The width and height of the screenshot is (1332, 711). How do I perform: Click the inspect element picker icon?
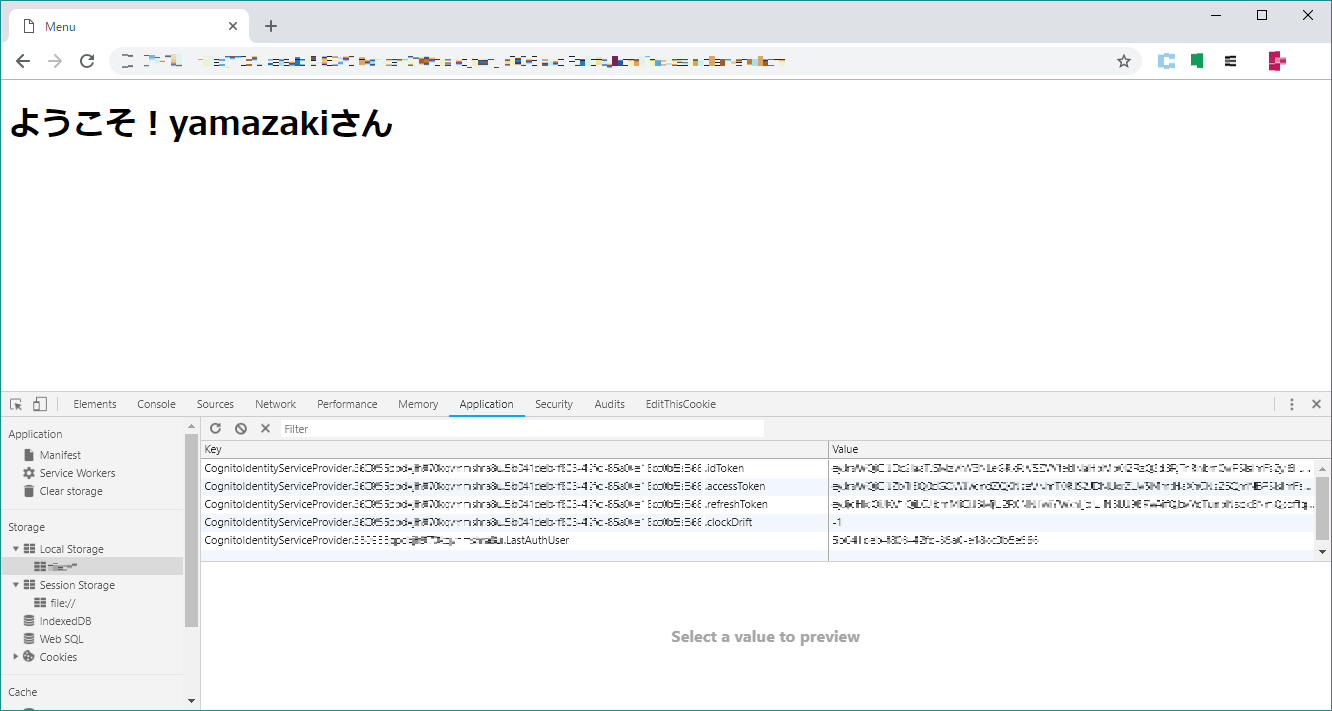[16, 404]
